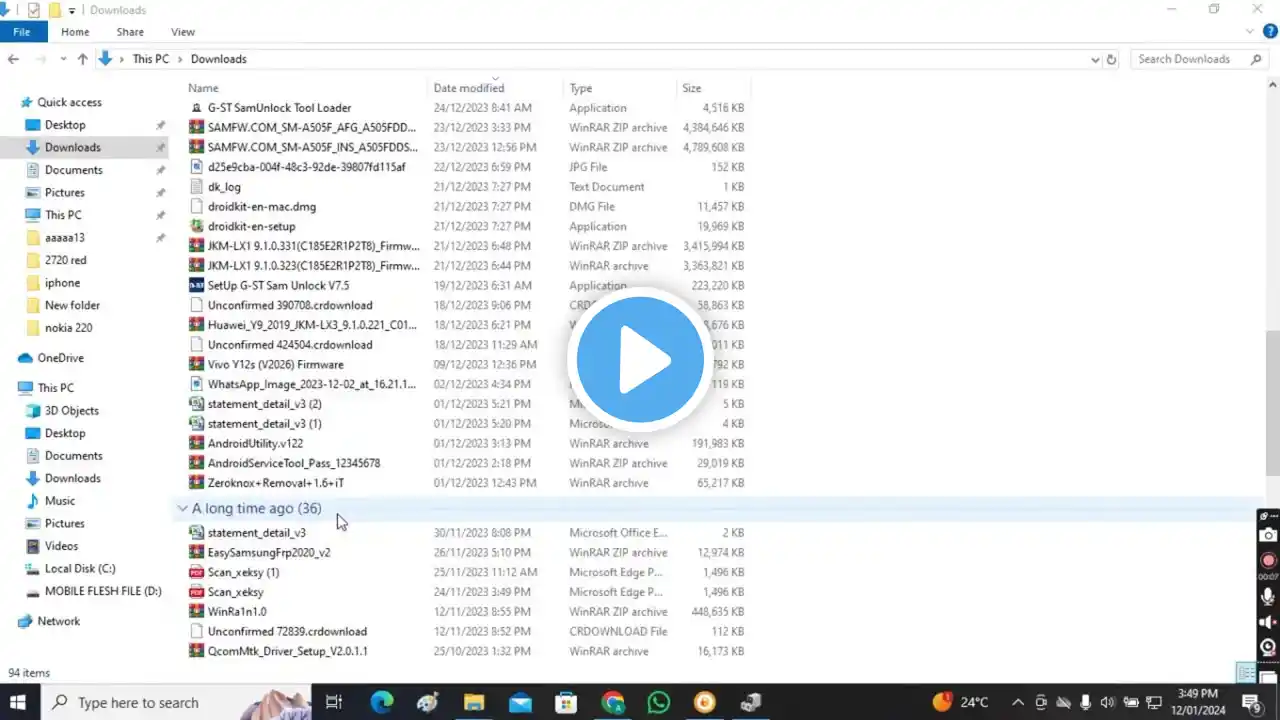Take a screenshot with the recorder camera icon

(x=1269, y=536)
